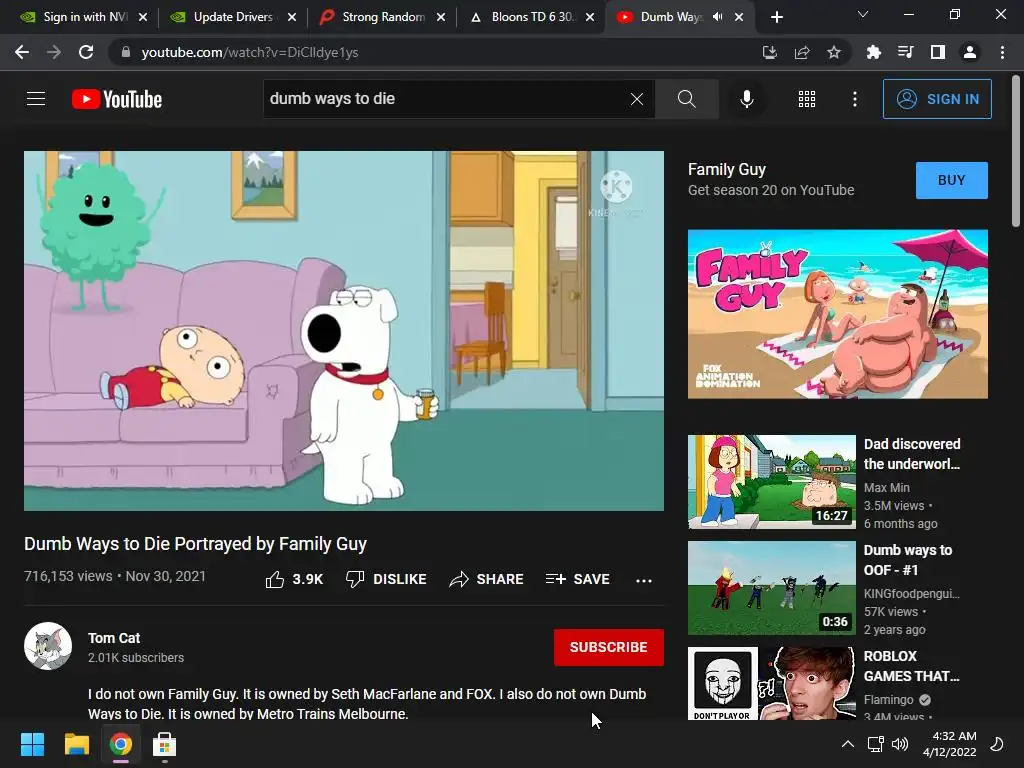Image resolution: width=1024 pixels, height=768 pixels.
Task: Open volume control in system tray
Action: 900,744
